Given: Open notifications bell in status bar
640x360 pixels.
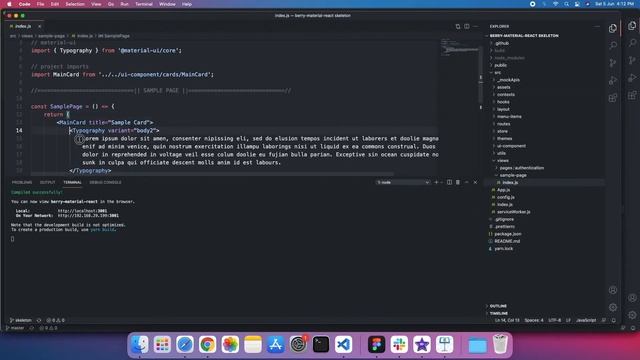Looking at the screenshot, I should coord(613,320).
